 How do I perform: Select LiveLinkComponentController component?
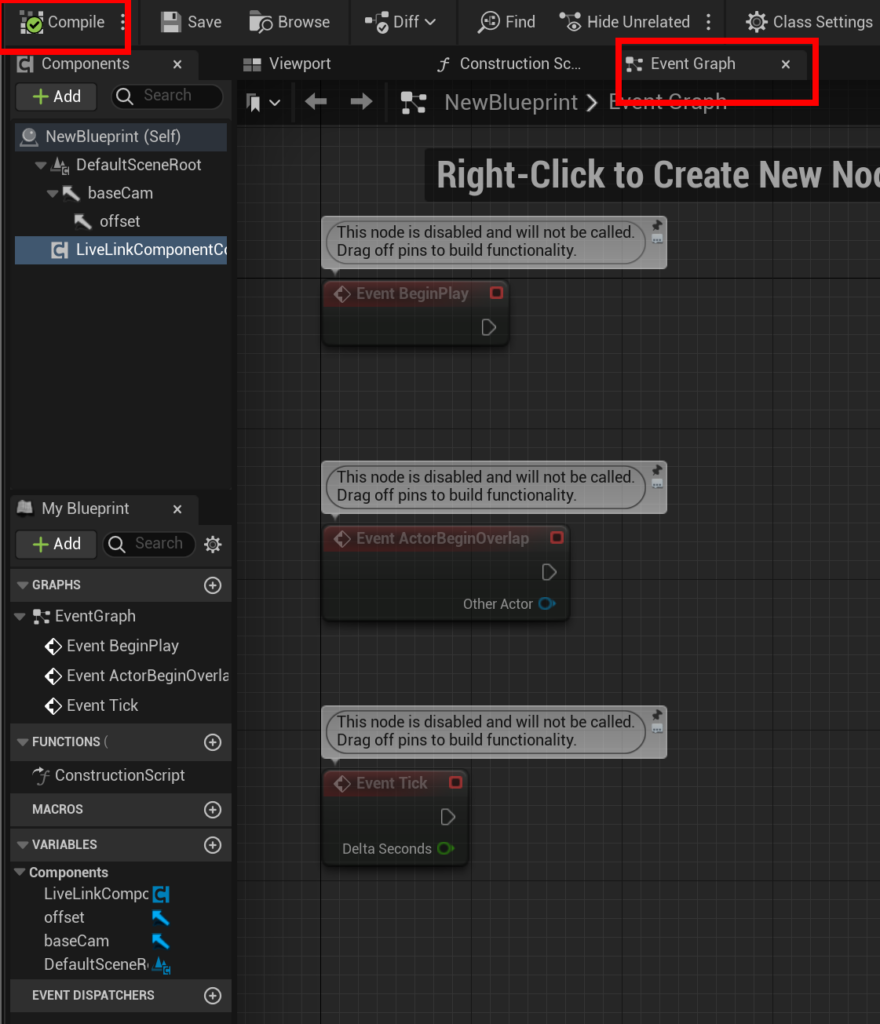pos(121,250)
